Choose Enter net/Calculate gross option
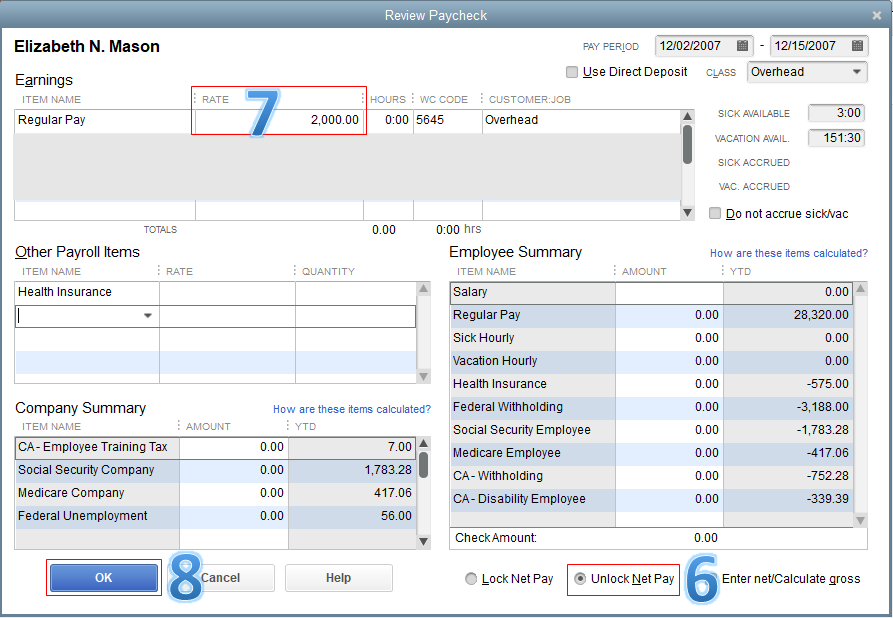Image resolution: width=893 pixels, height=618 pixels. coord(791,579)
